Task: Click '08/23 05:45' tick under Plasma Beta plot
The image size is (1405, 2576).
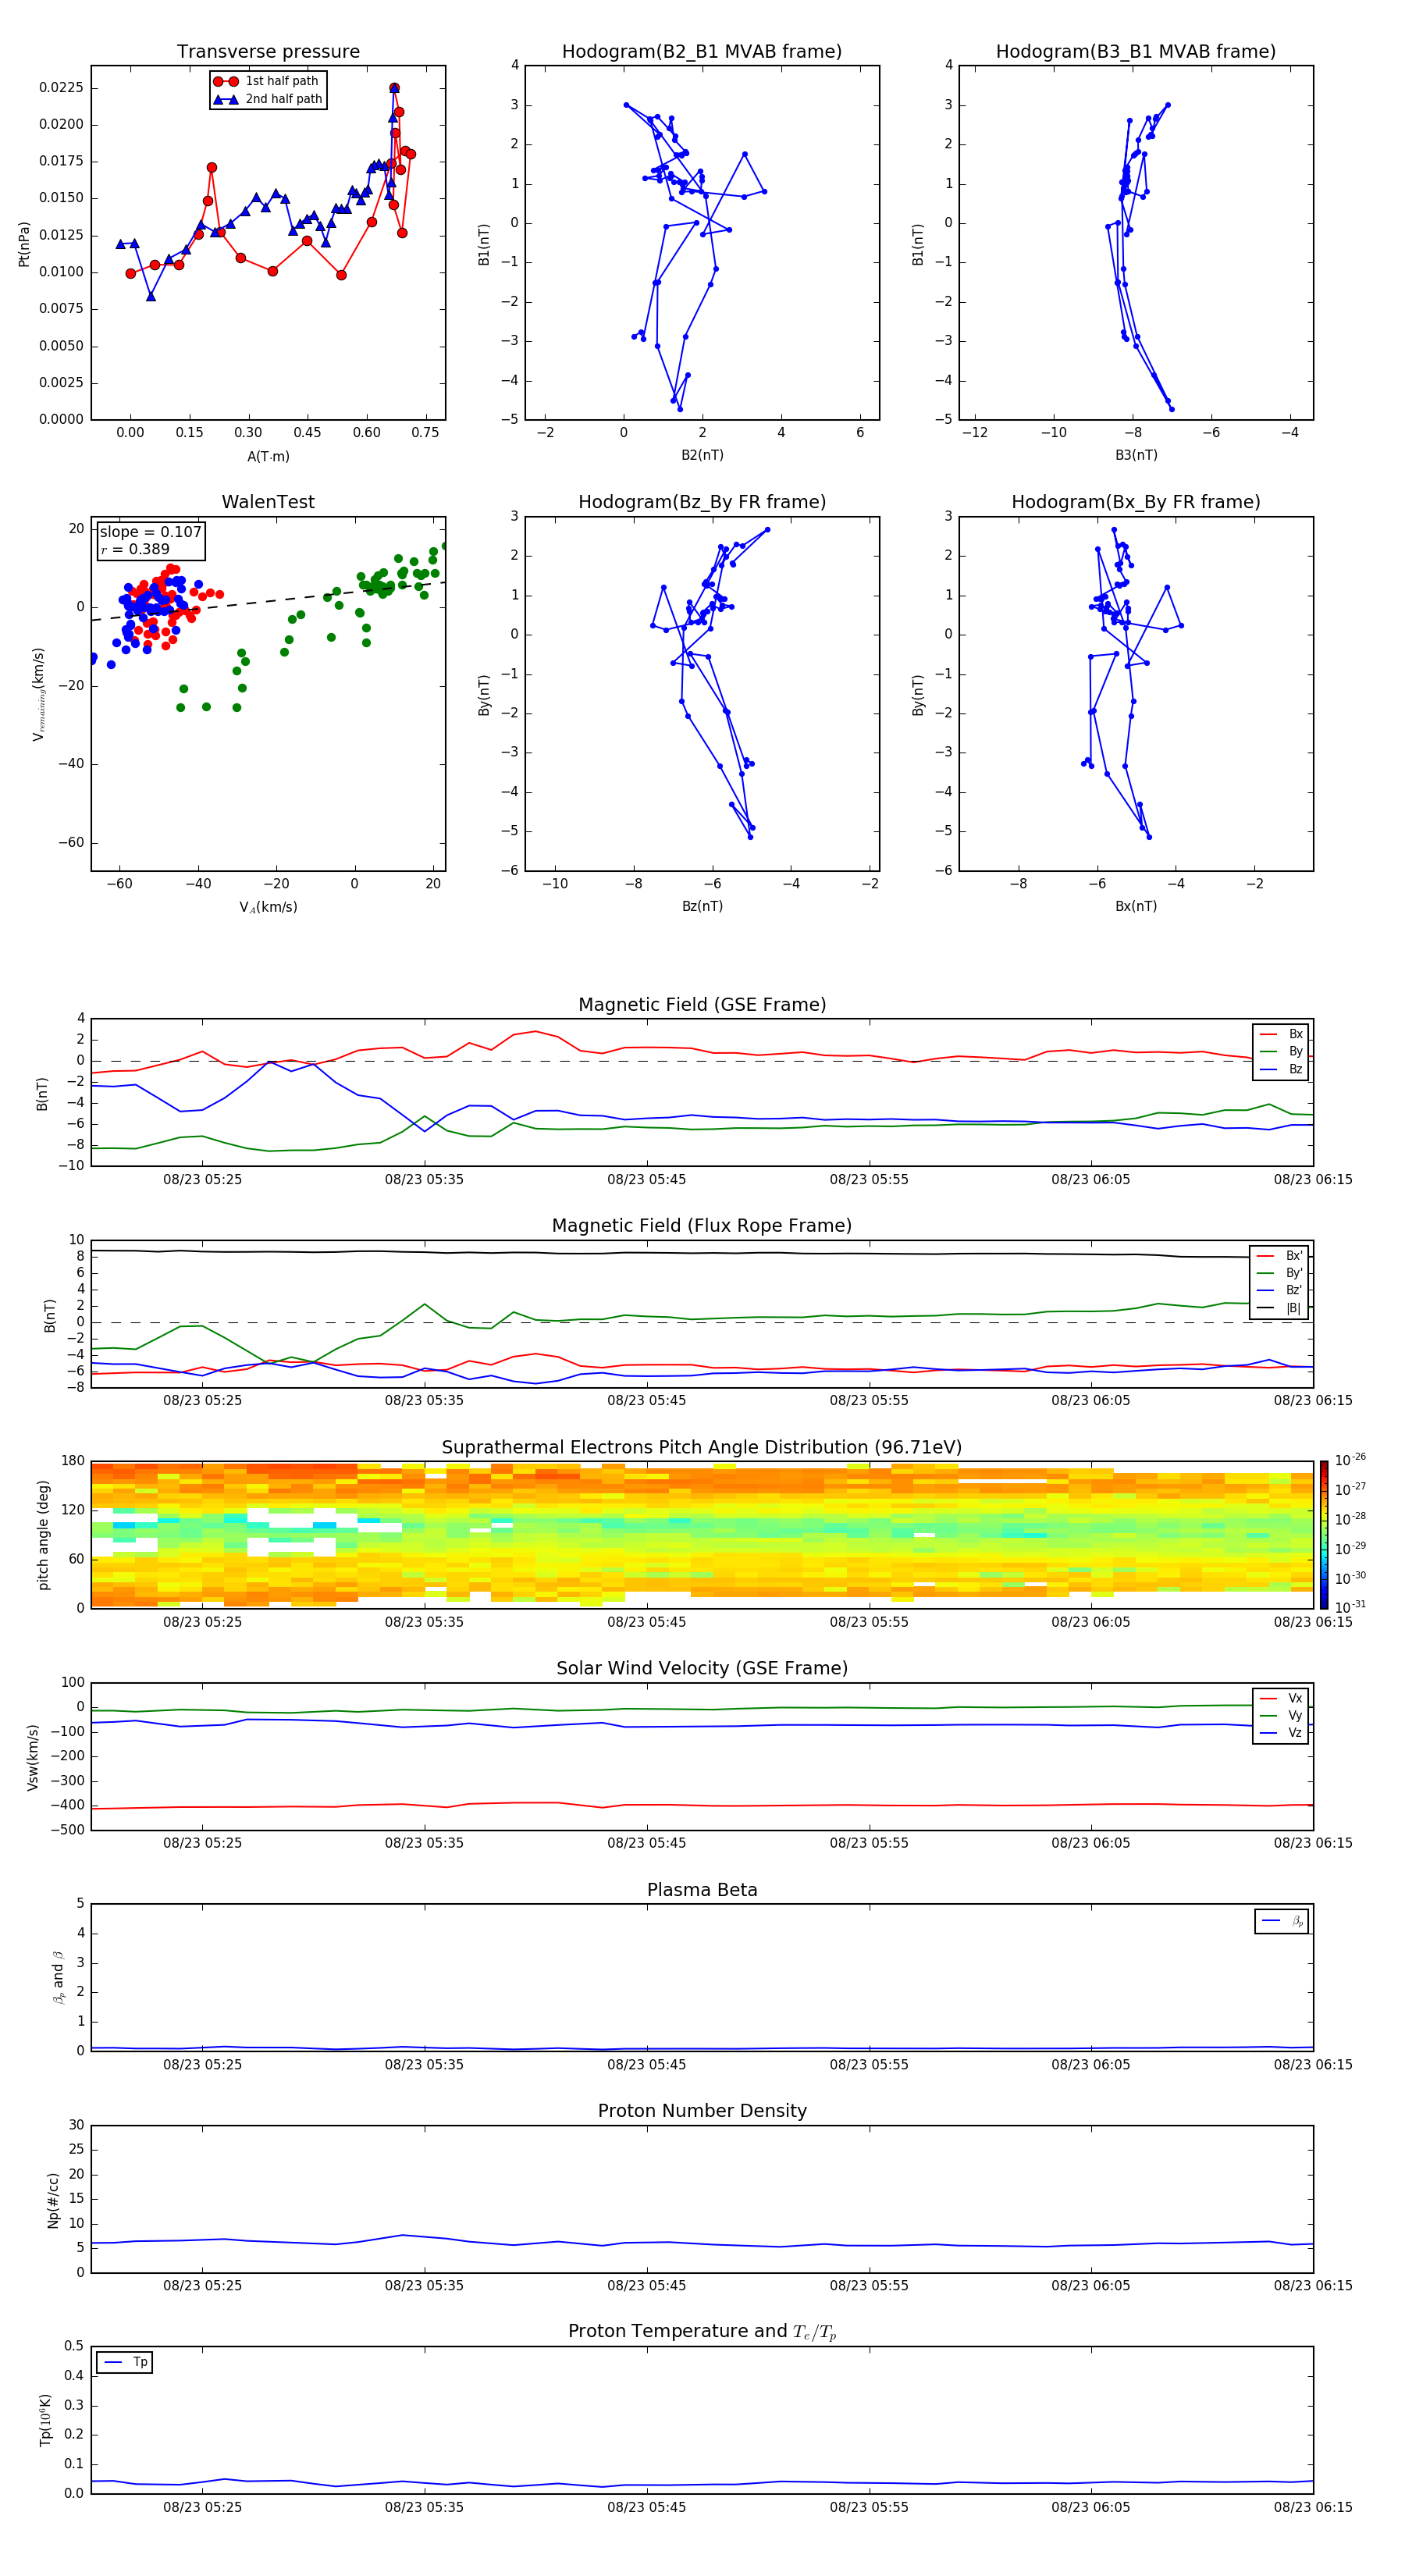Action: (x=646, y=2064)
